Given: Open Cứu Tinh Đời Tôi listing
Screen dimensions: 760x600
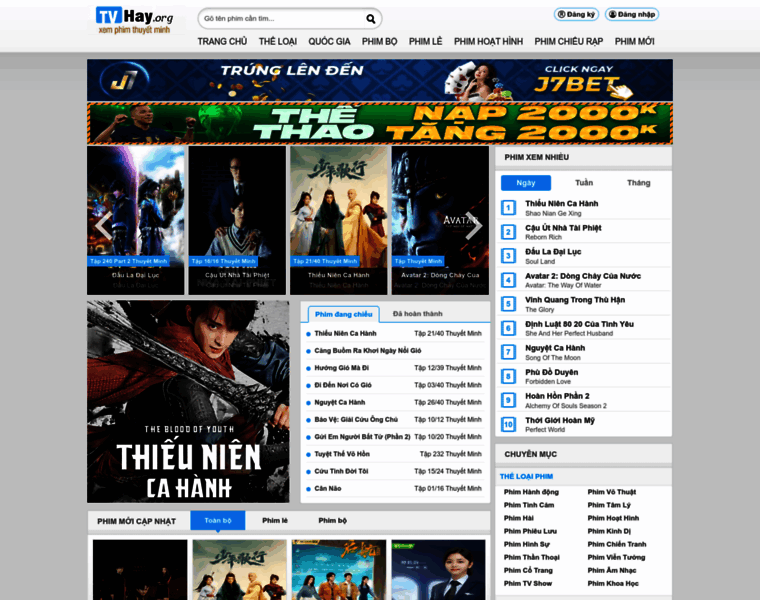Looking at the screenshot, I should (341, 471).
